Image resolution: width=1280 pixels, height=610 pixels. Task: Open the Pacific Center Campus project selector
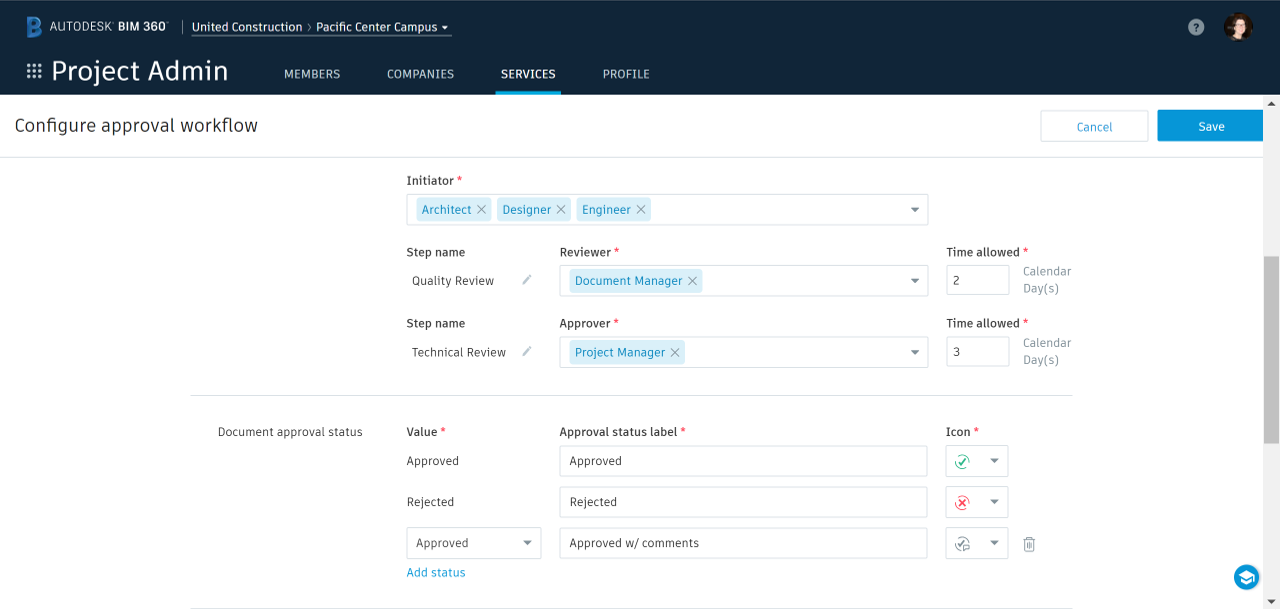pos(383,27)
